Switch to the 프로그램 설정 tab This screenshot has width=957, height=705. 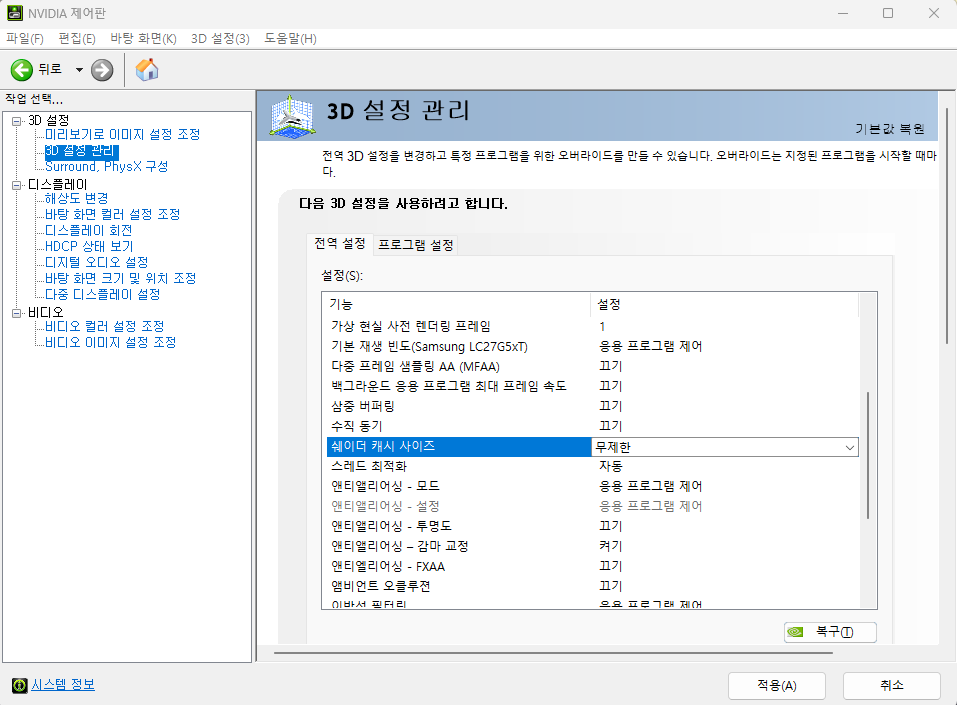tap(416, 245)
